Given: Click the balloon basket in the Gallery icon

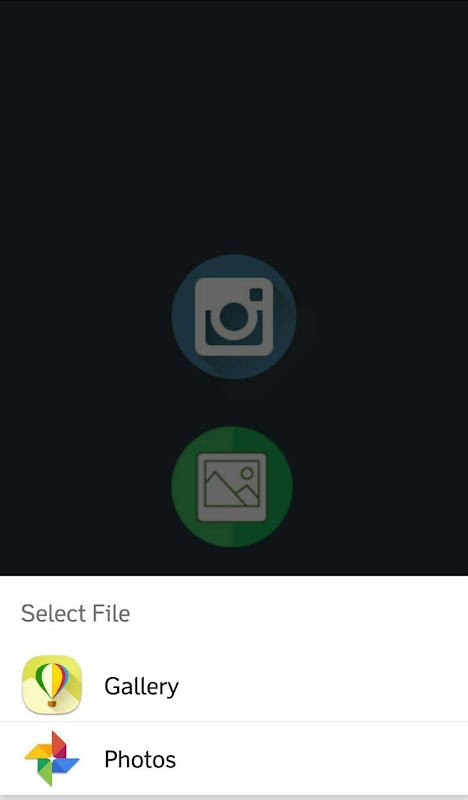Looking at the screenshot, I should [x=52, y=704].
